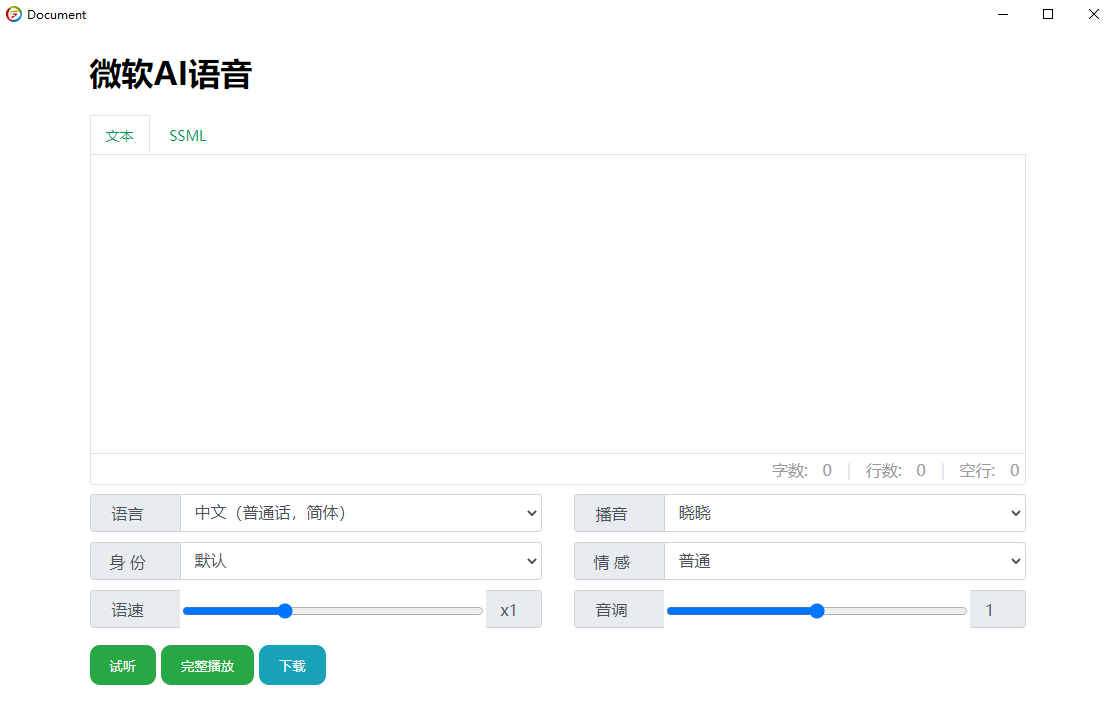This screenshot has height=717, width=1116.
Task: Open the 播音 voice dropdown showing 晓晓
Action: [x=845, y=513]
